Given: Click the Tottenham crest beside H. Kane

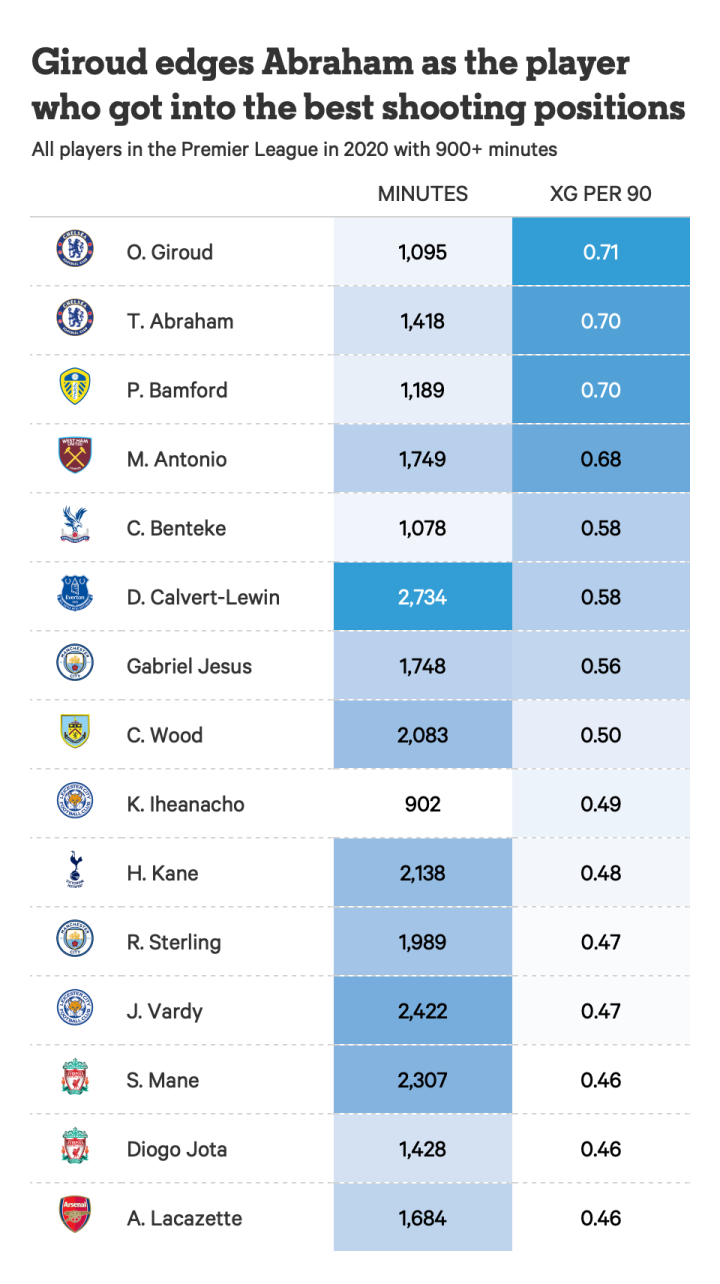Looking at the screenshot, I should click(x=75, y=870).
